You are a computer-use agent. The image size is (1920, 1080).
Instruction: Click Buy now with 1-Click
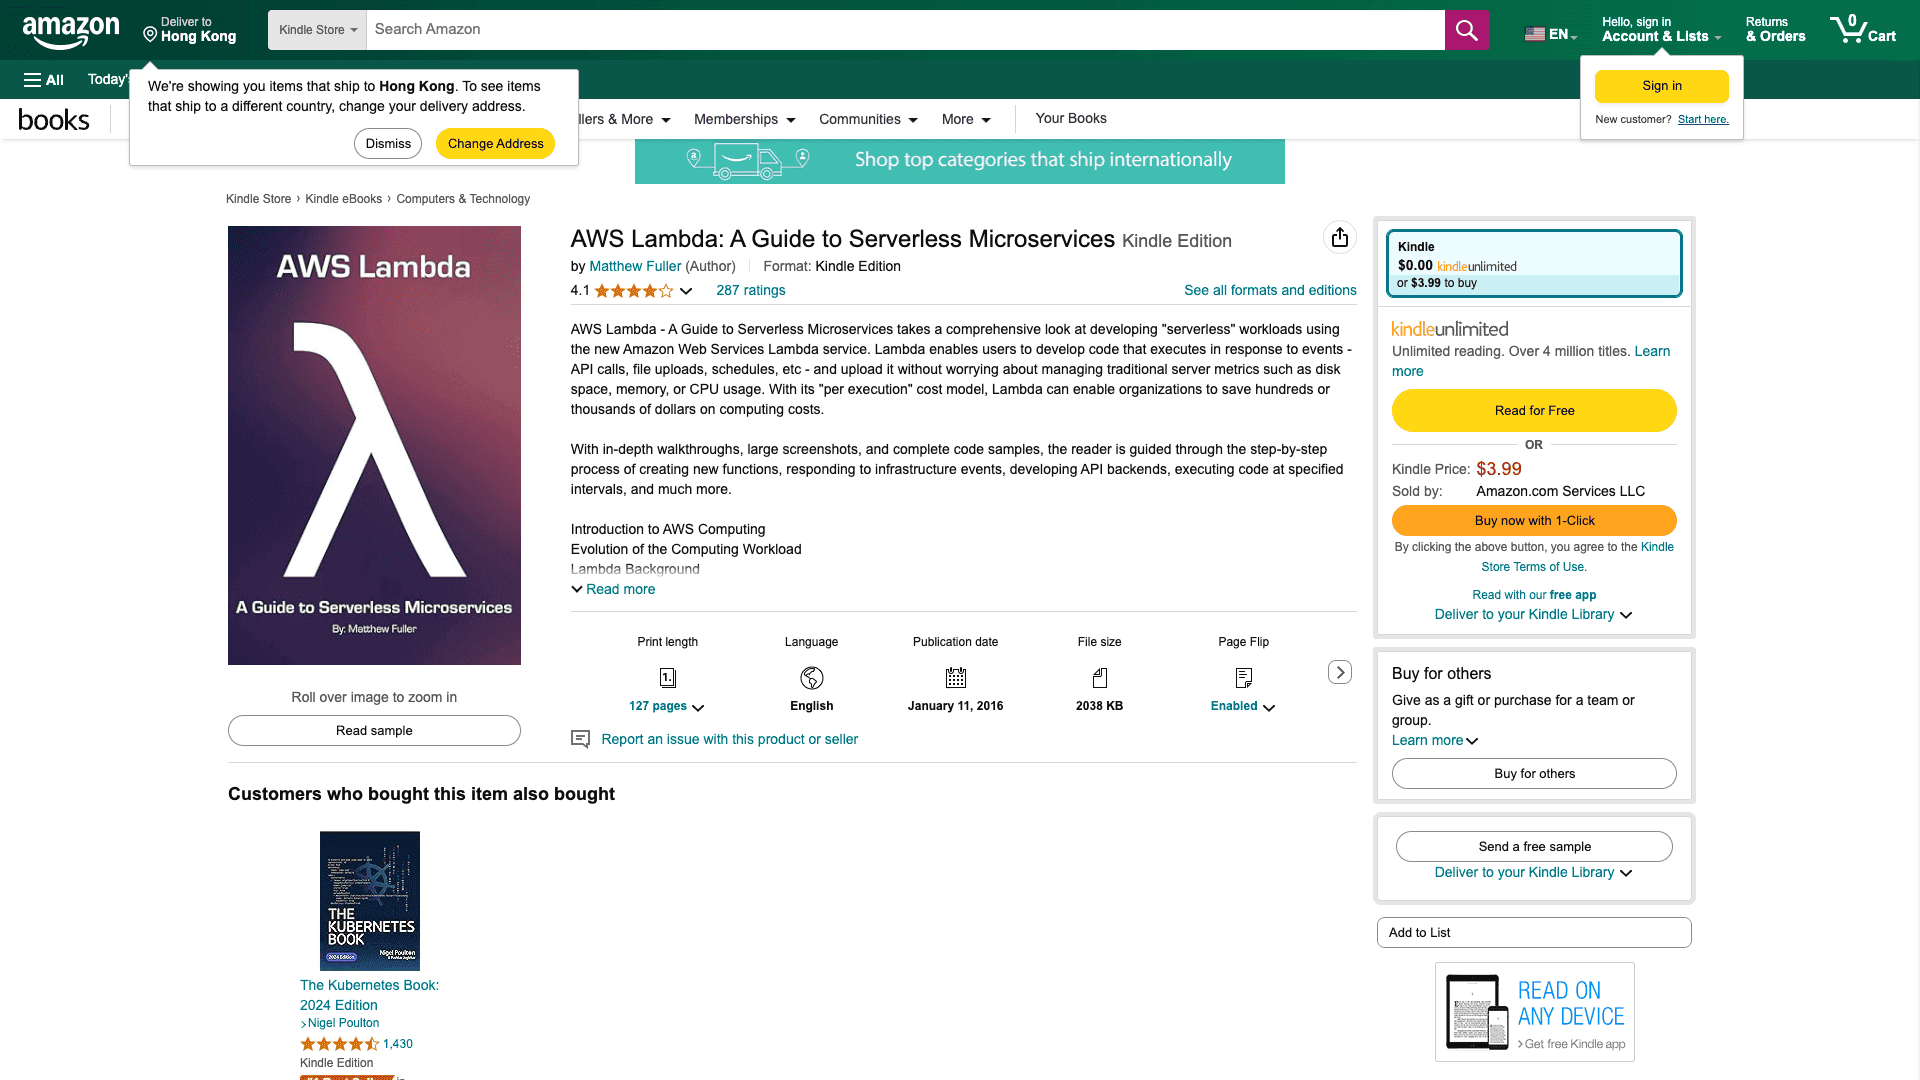pyautogui.click(x=1534, y=520)
